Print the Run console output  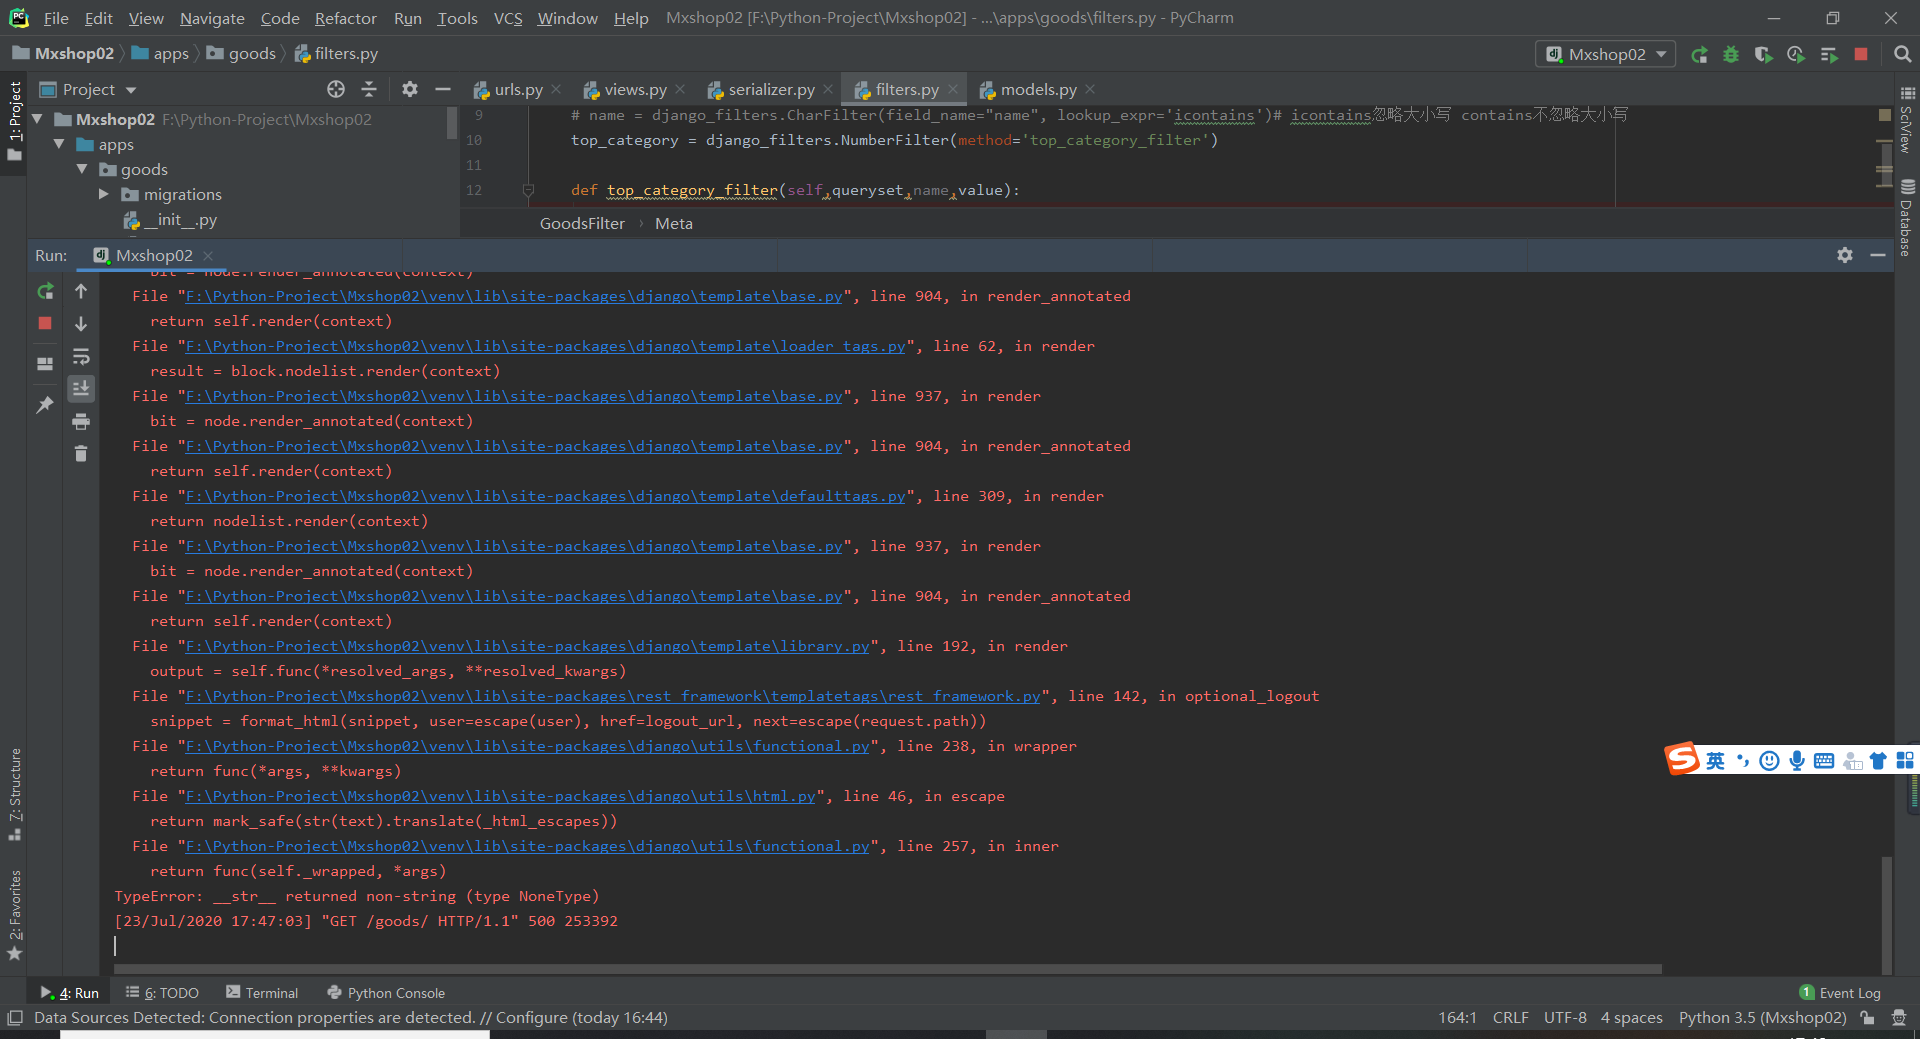point(81,421)
